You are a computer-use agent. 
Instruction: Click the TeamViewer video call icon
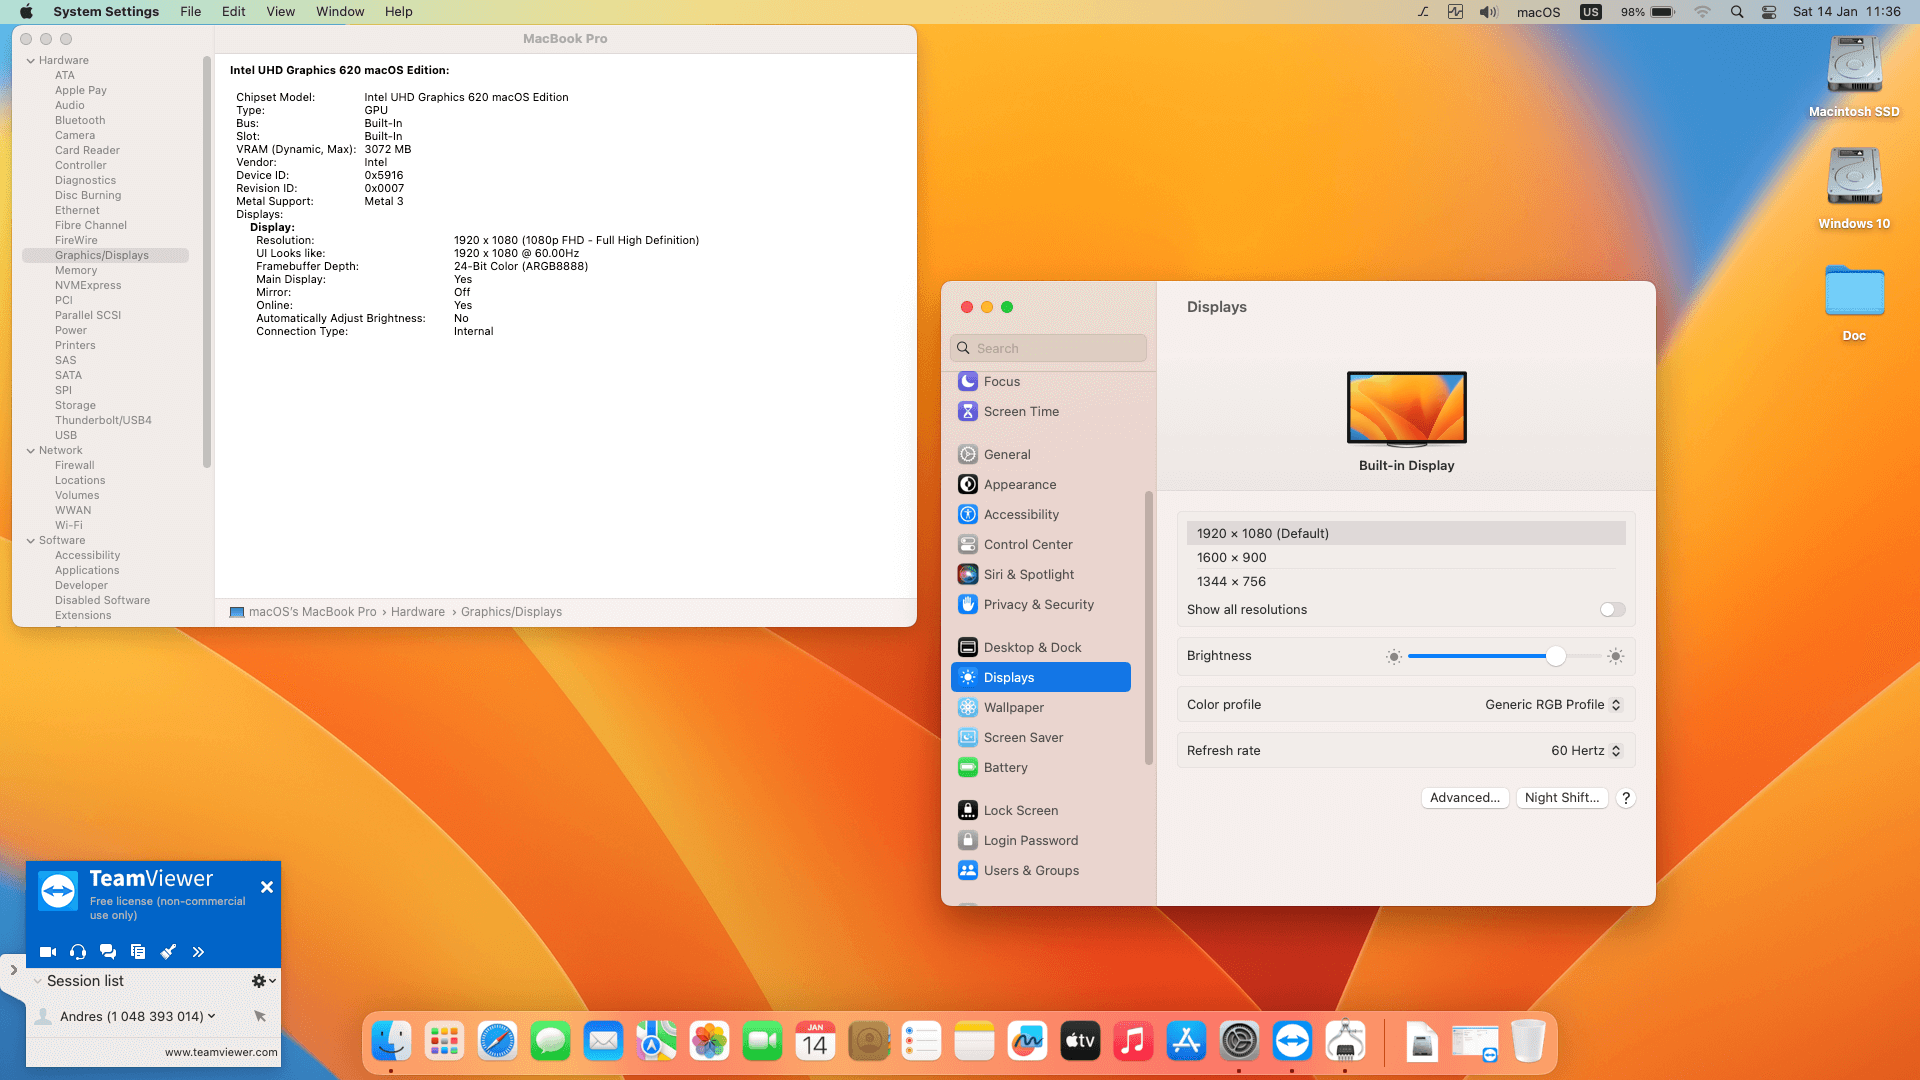[47, 952]
